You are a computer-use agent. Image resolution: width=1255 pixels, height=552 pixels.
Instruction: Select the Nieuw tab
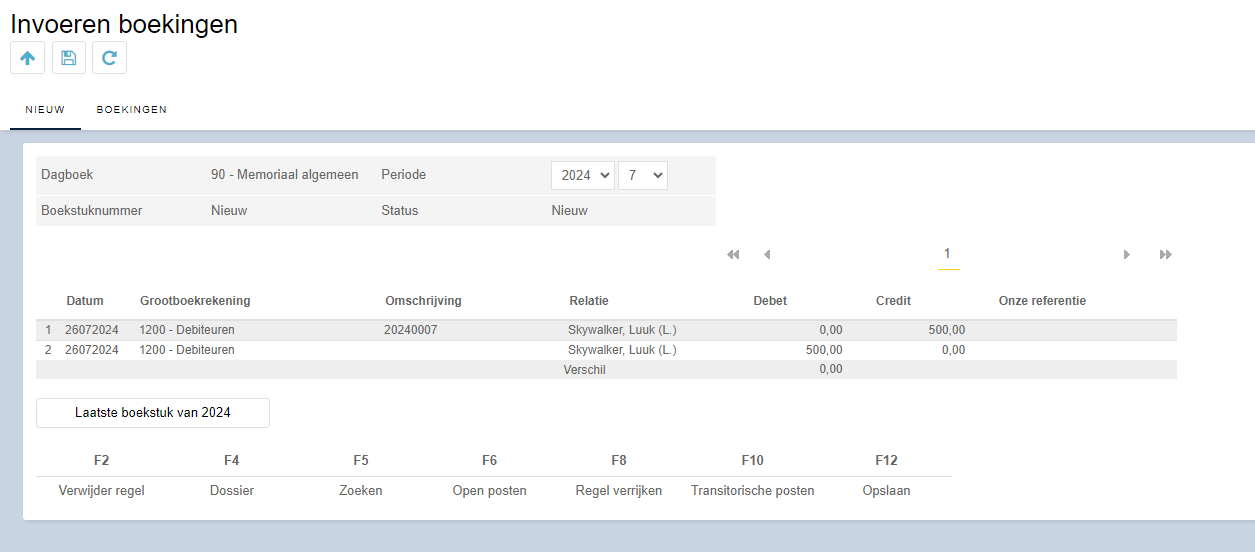pyautogui.click(x=45, y=110)
